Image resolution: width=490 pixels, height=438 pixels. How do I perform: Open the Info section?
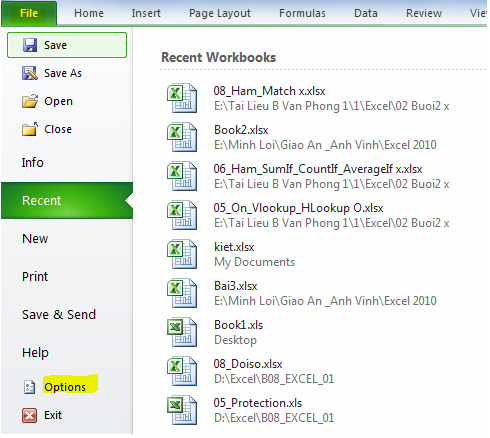coord(33,162)
